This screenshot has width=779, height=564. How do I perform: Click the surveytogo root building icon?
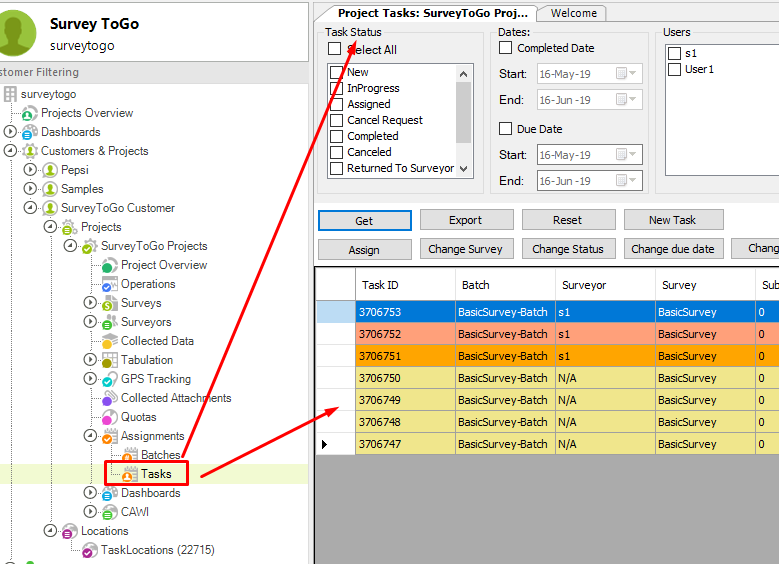tap(10, 94)
